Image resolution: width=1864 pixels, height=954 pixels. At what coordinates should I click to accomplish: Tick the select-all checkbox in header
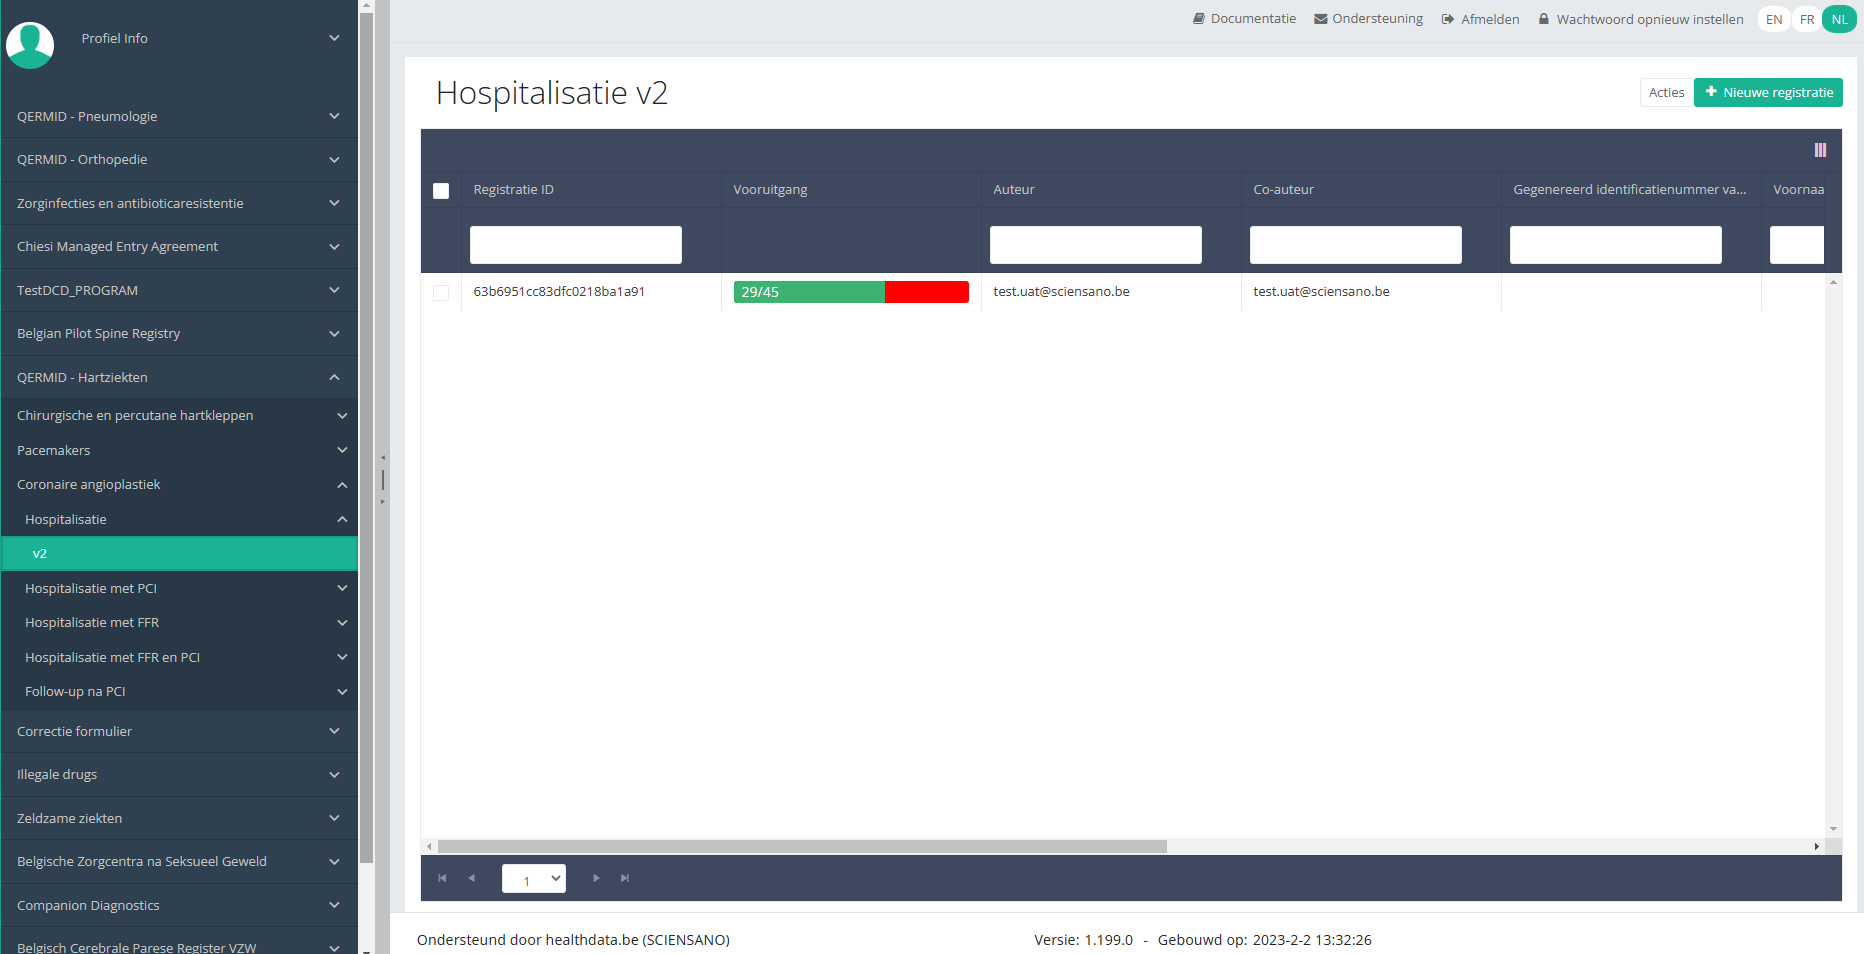coord(441,191)
